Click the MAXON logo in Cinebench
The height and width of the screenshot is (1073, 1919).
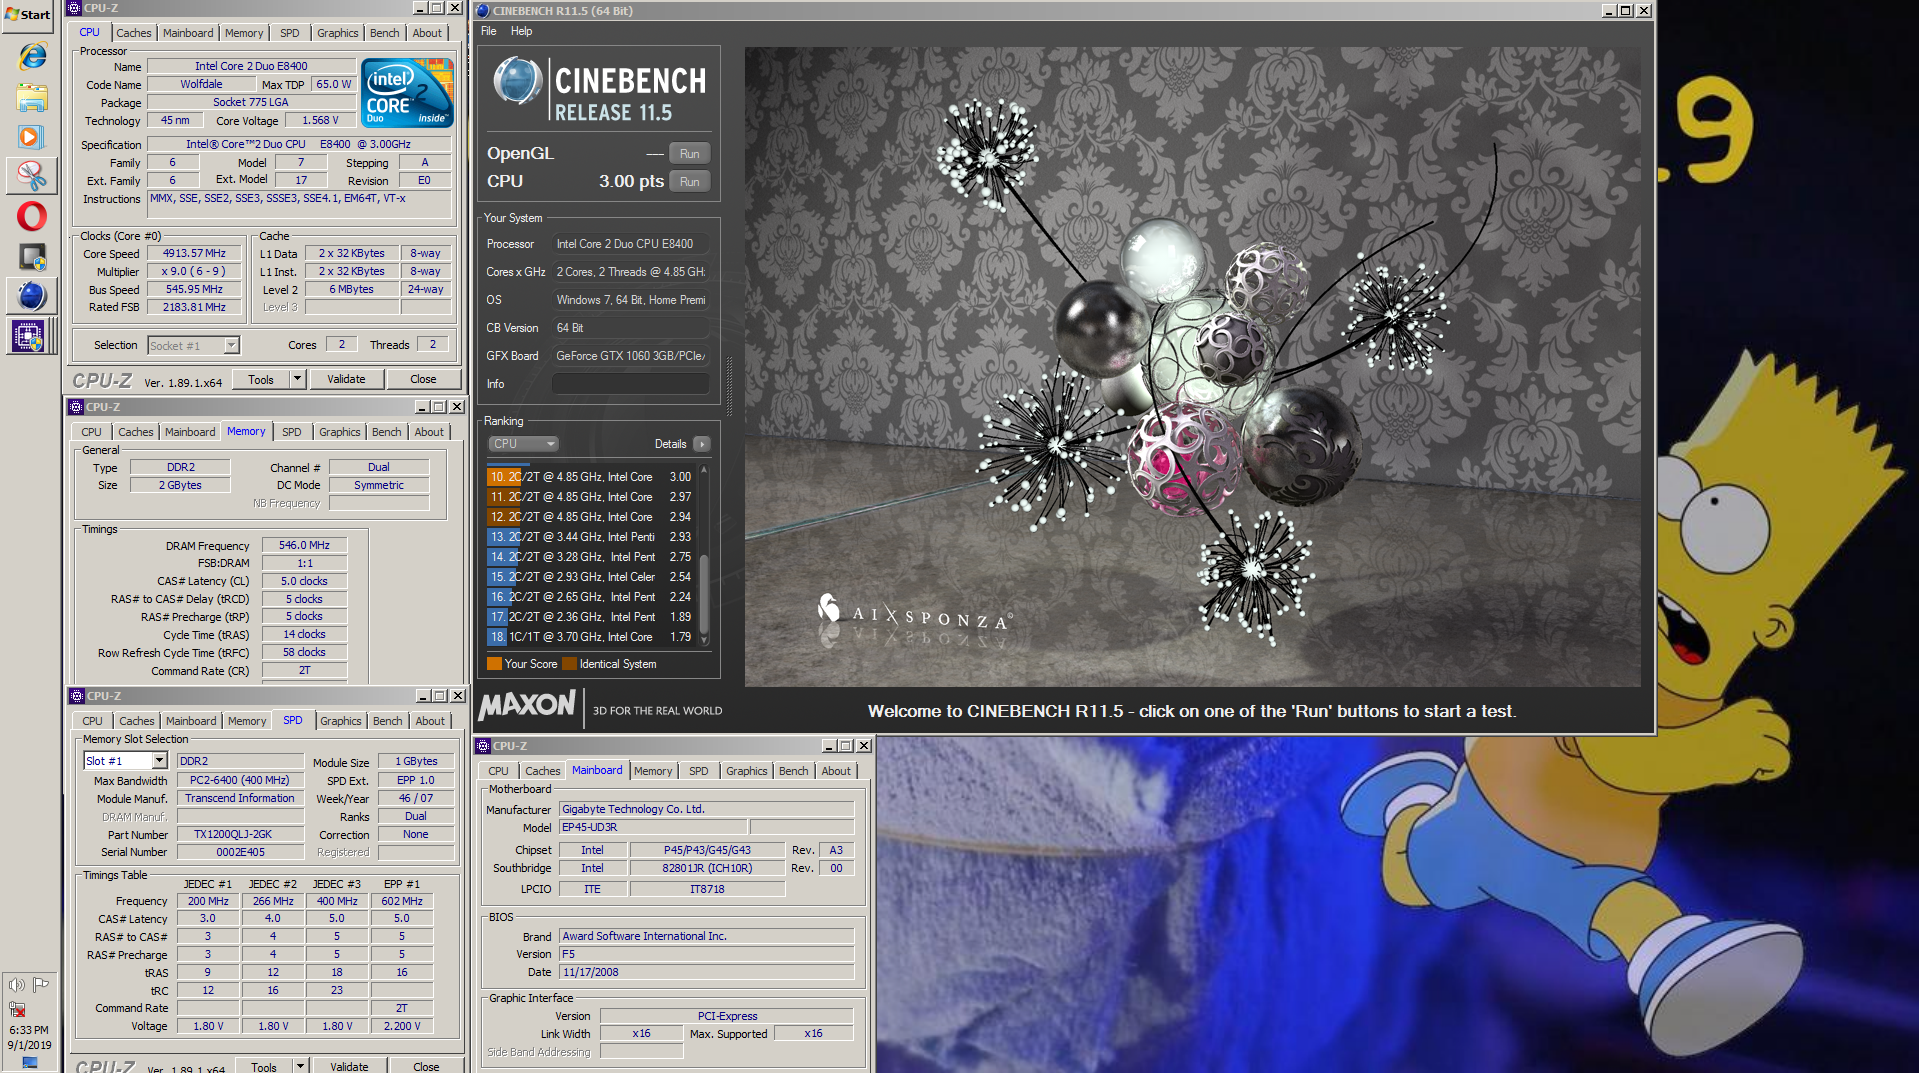tap(527, 705)
